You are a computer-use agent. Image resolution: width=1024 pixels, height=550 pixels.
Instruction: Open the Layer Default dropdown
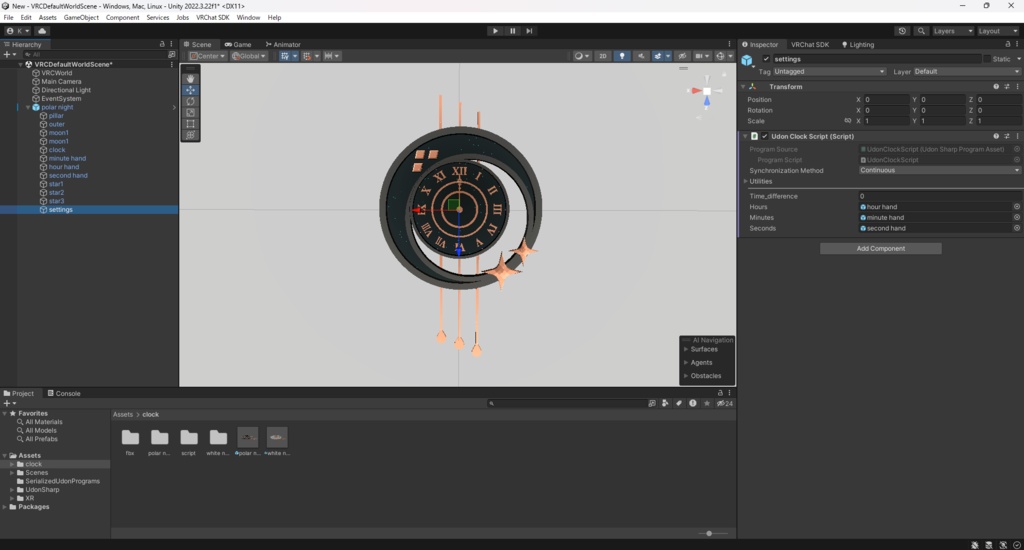pyautogui.click(x=966, y=72)
